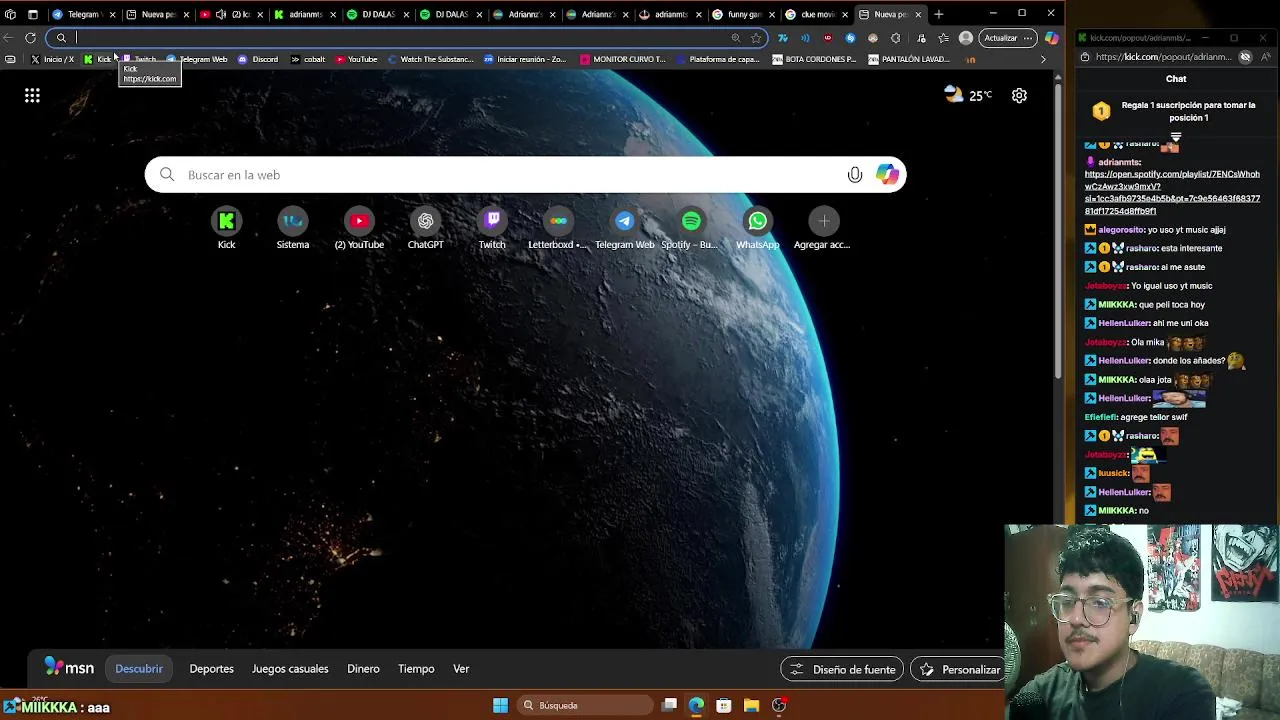Open the Spotify quick link tile
1280x720 pixels.
click(691, 228)
